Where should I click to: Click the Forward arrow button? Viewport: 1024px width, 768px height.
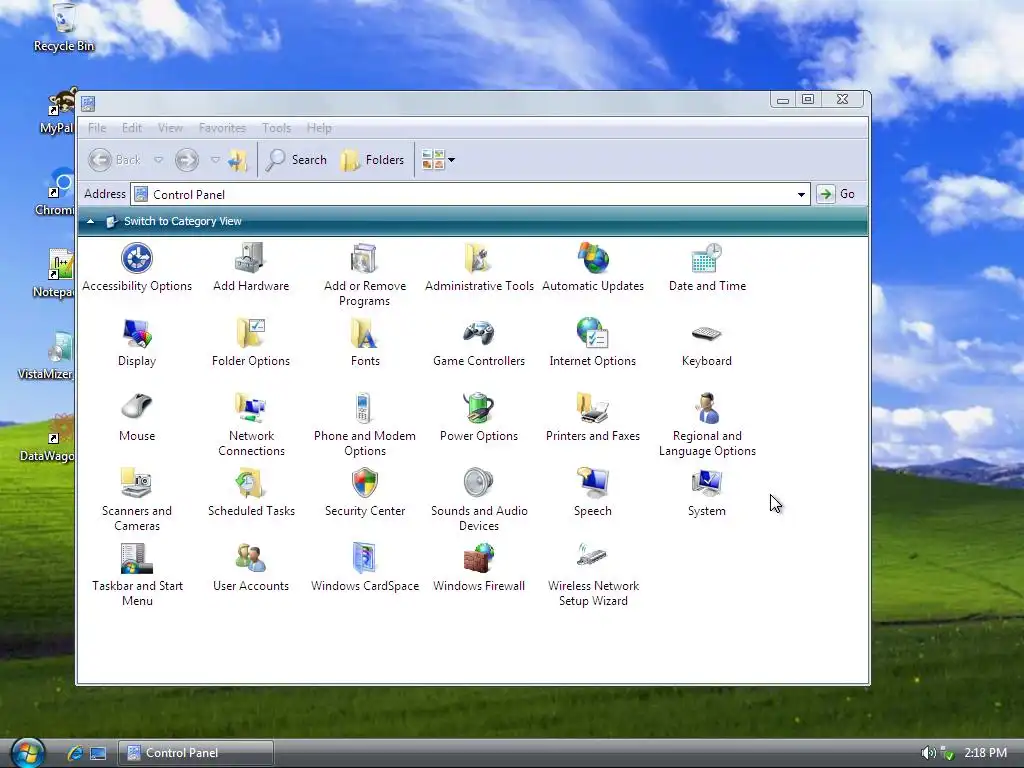(x=187, y=159)
